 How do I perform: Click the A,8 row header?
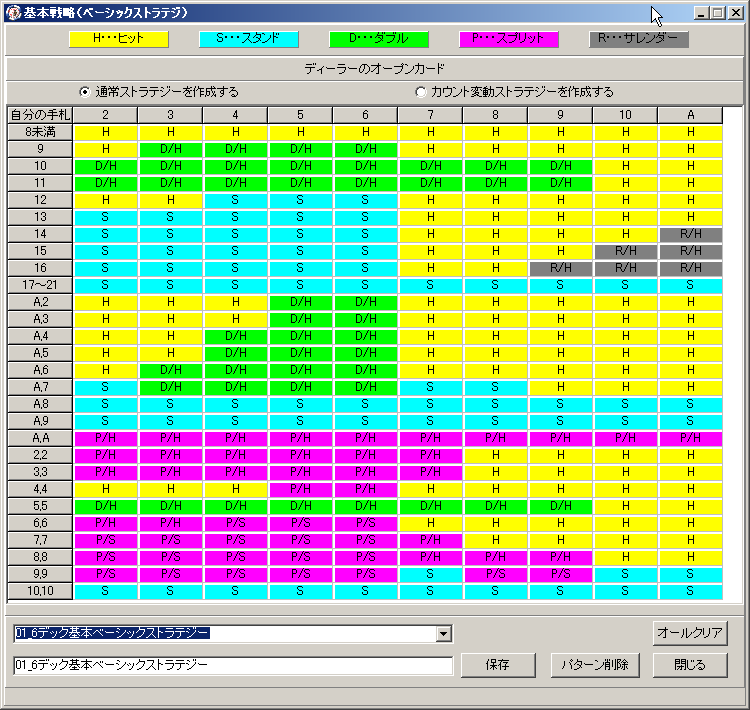tap(40, 404)
